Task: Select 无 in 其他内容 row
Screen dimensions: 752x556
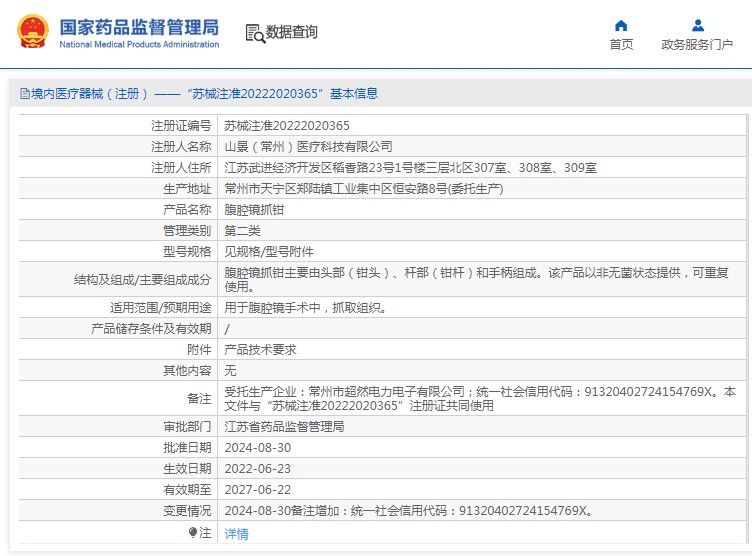Action: (x=230, y=371)
